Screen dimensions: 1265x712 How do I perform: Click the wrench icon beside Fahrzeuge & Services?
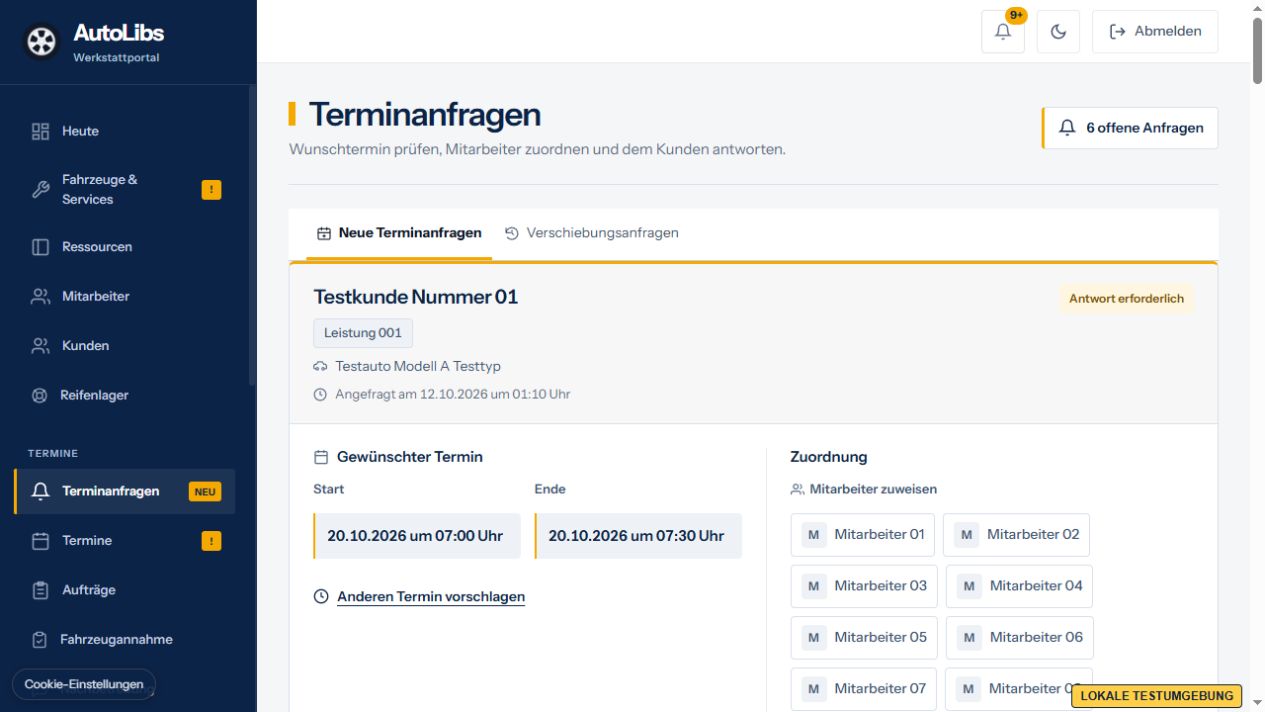pyautogui.click(x=40, y=189)
